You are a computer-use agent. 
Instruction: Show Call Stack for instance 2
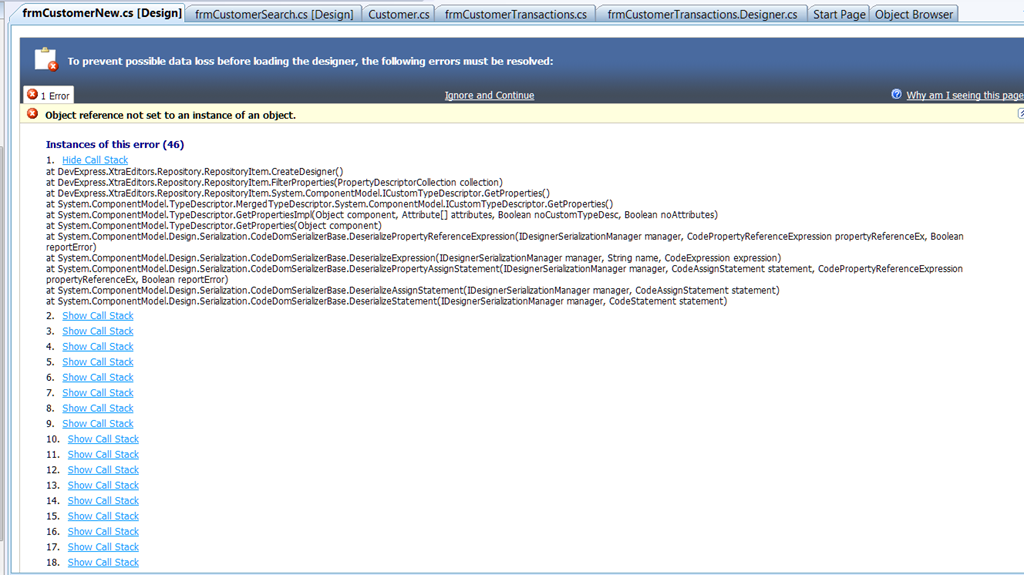[97, 316]
